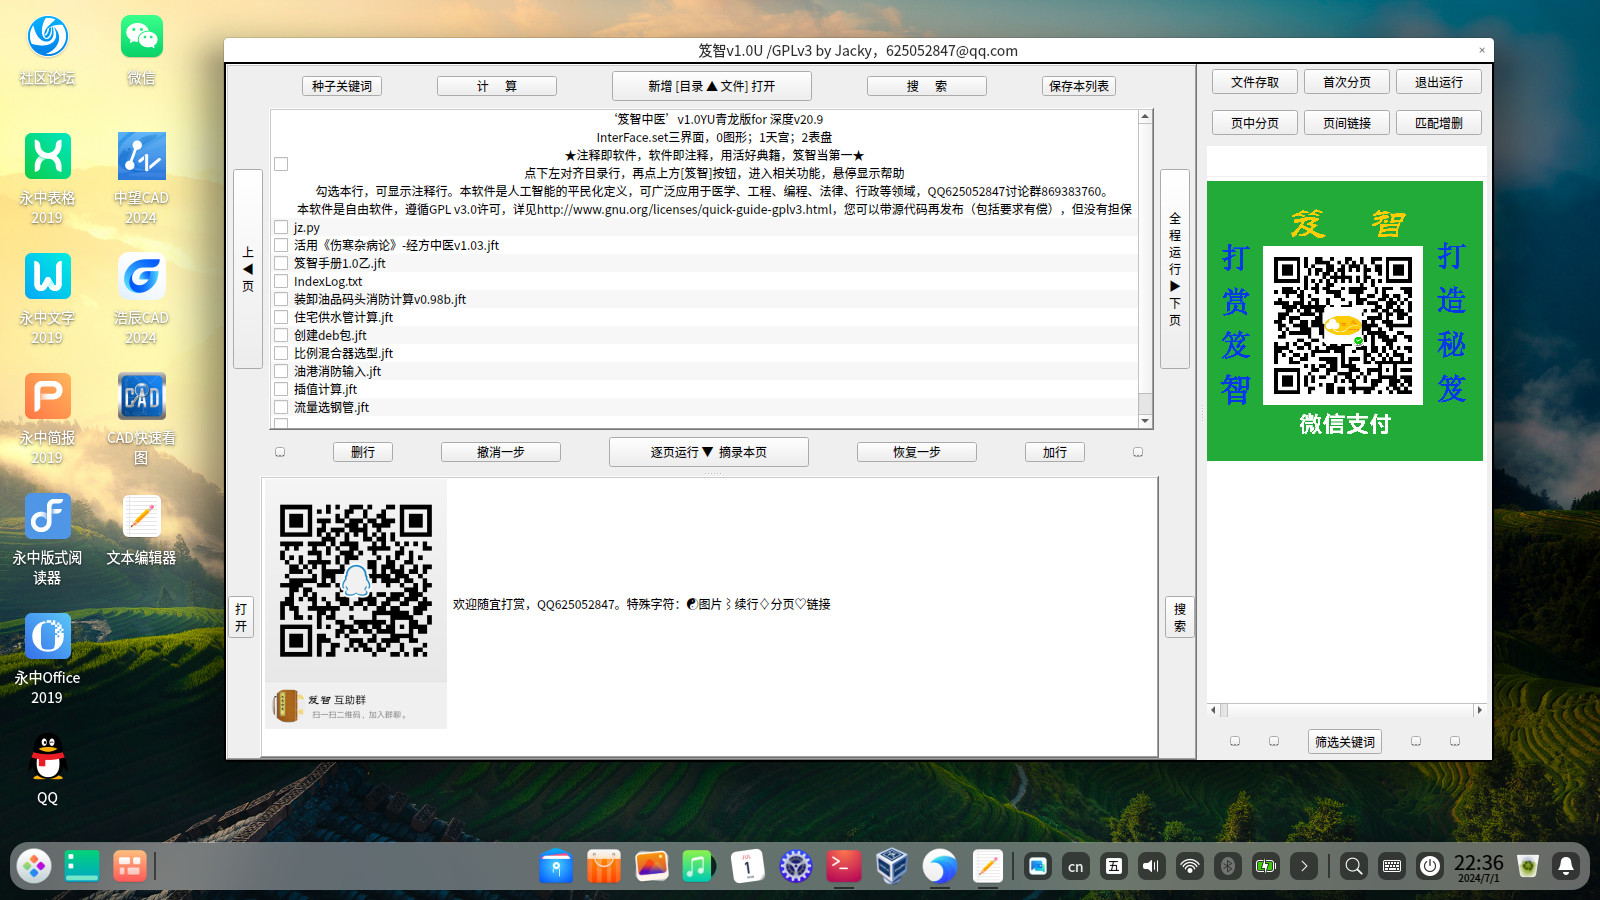Viewport: 1600px width, 900px height.
Task: Click the 计 算 button
Action: pyautogui.click(x=497, y=86)
